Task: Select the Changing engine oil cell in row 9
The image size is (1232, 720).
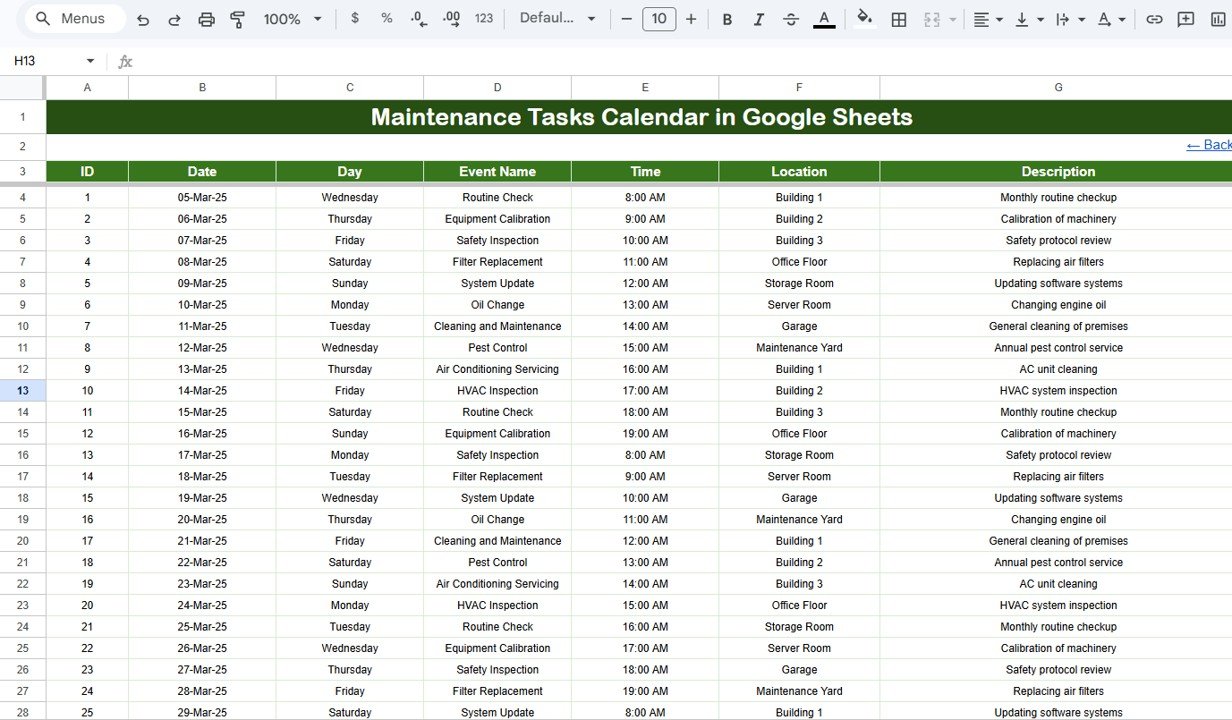Action: pyautogui.click(x=1058, y=305)
